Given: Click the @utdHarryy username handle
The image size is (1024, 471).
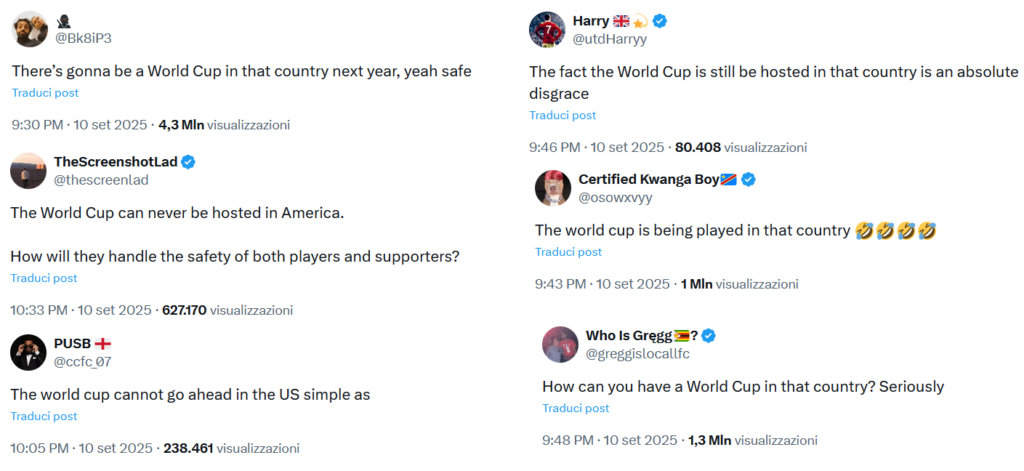Looking at the screenshot, I should (610, 39).
